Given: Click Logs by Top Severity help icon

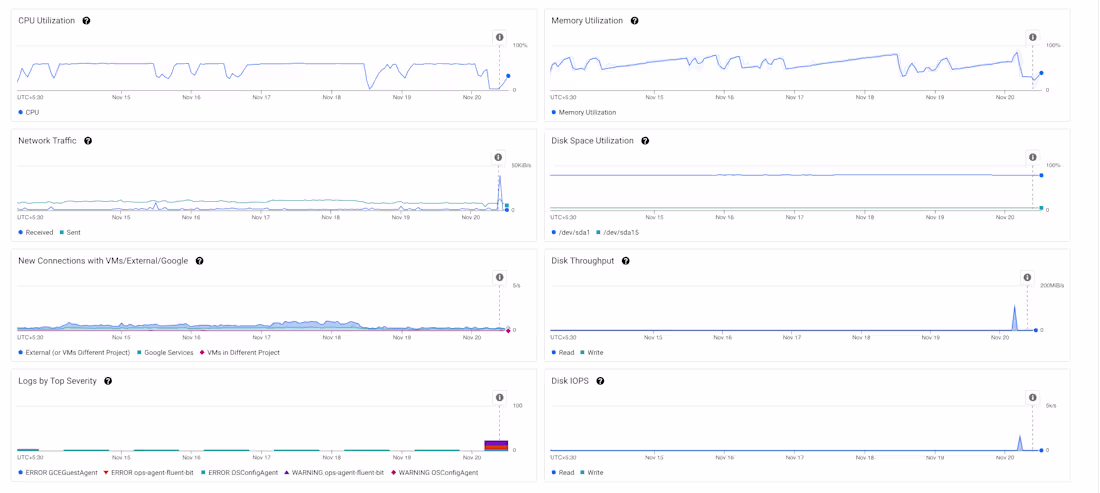Looking at the screenshot, I should tap(108, 381).
